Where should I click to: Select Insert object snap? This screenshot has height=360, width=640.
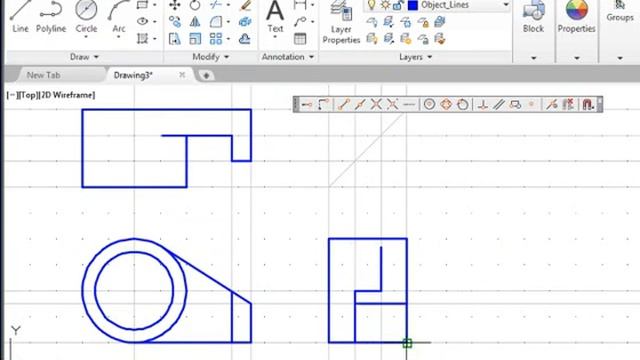(516, 105)
